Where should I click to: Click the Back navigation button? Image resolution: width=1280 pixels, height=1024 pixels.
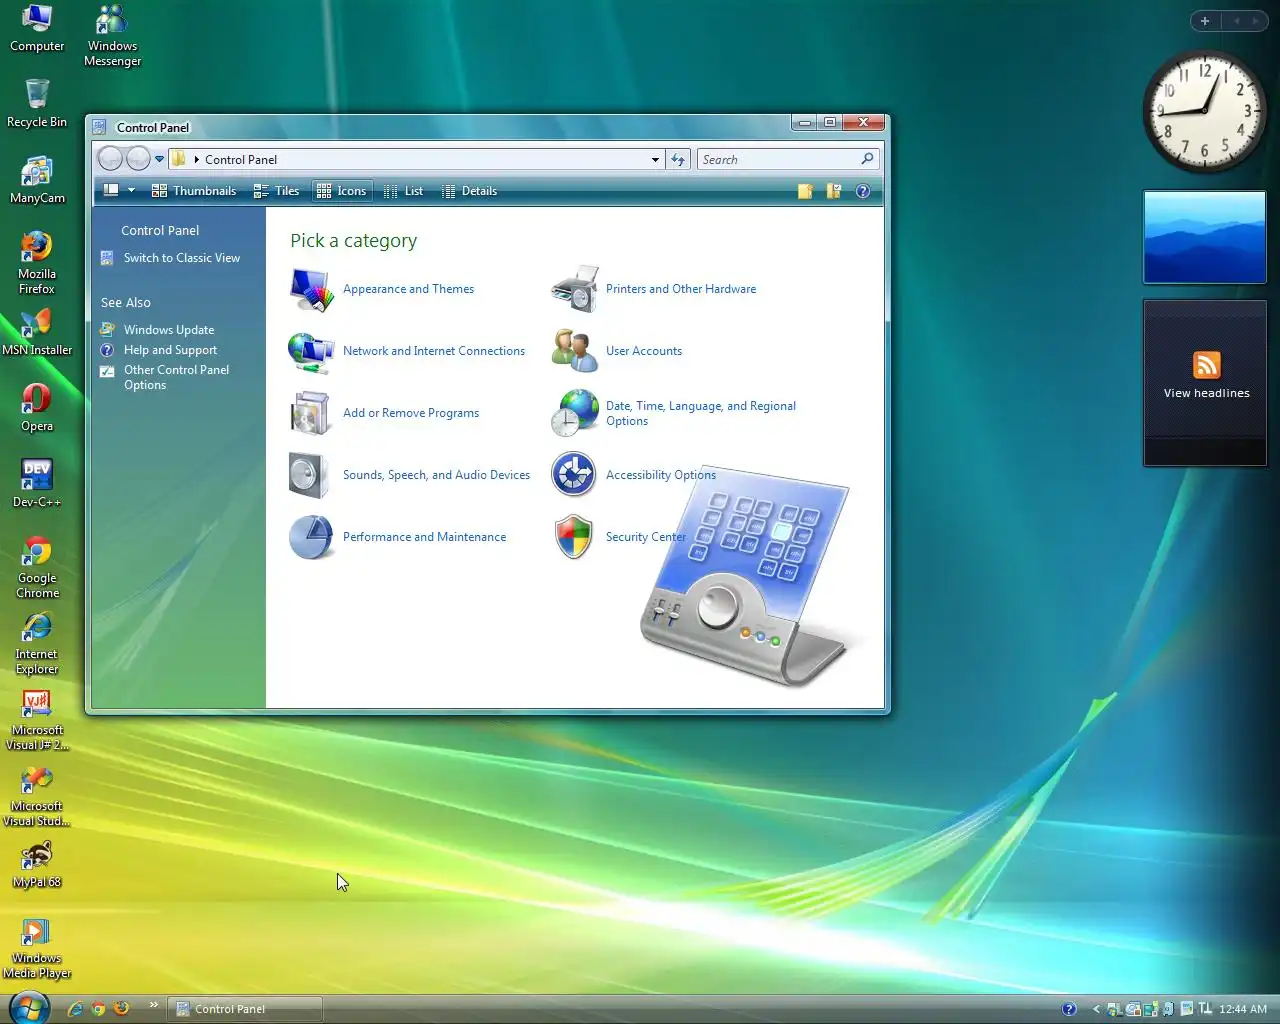pos(110,159)
